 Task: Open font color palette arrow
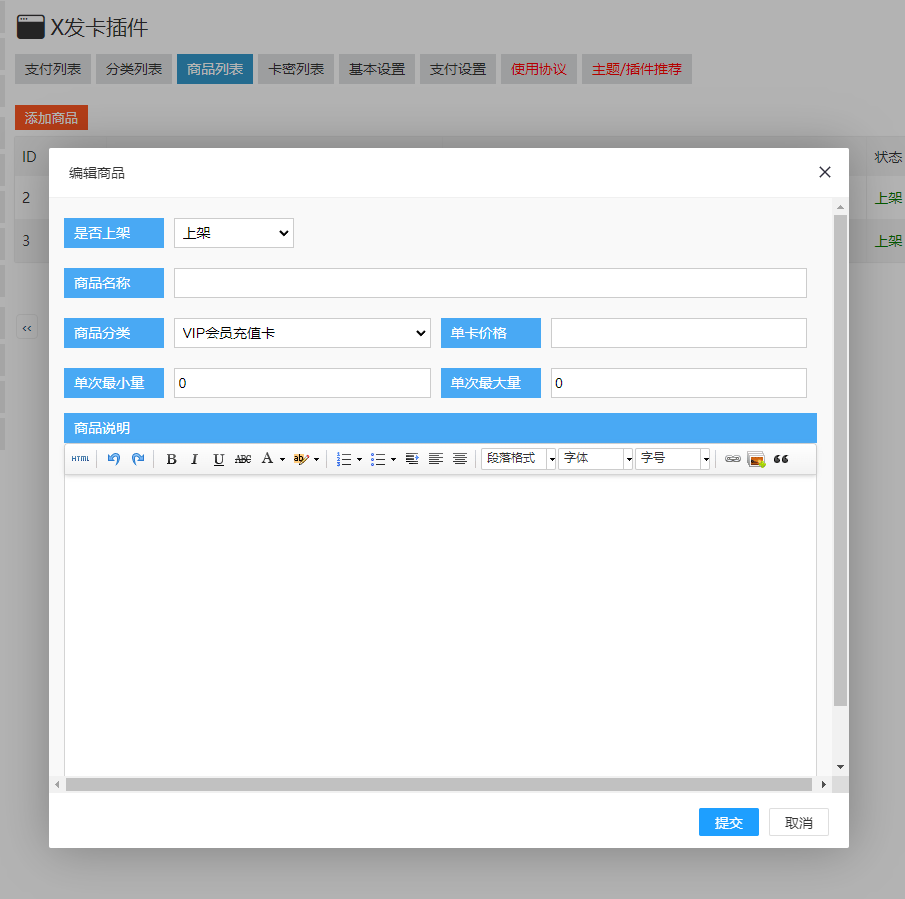(282, 459)
